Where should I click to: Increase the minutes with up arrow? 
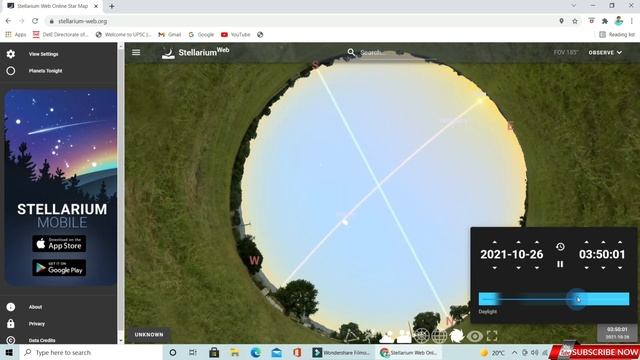click(x=603, y=242)
